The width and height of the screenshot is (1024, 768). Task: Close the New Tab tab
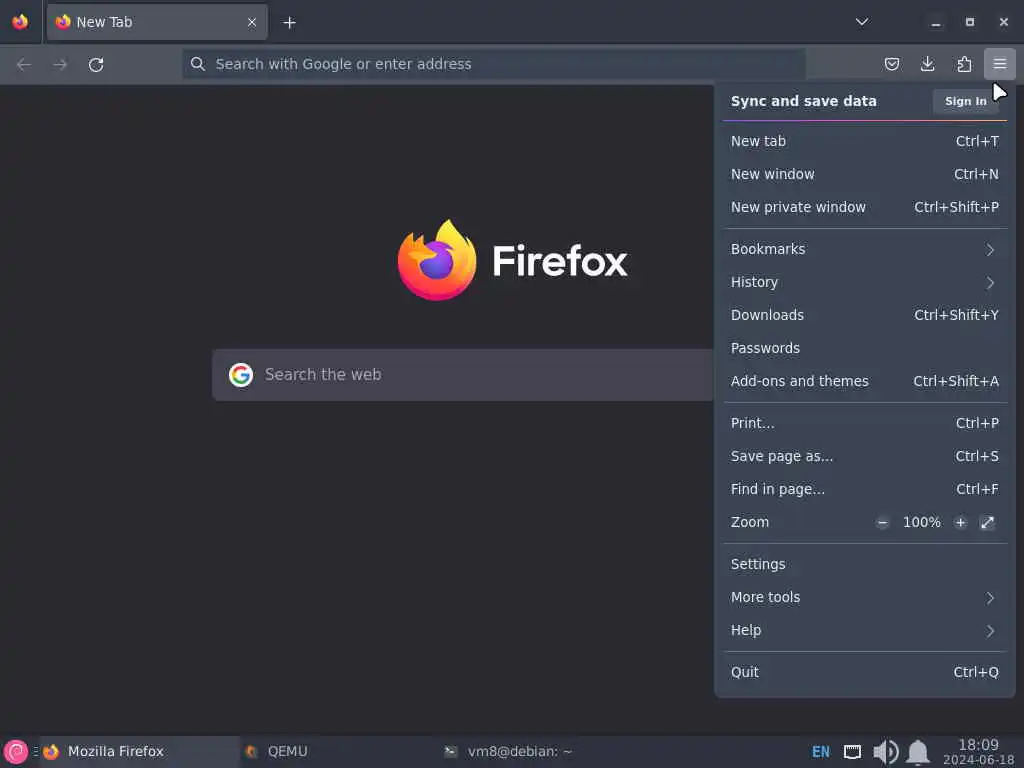coord(252,23)
